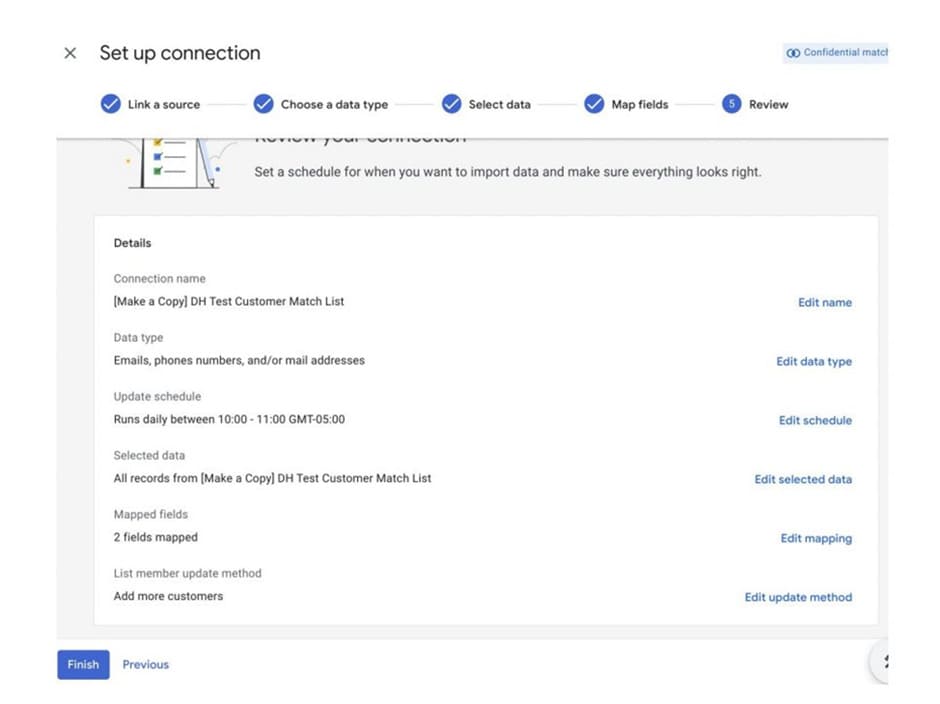Viewport: 940px width, 704px height.
Task: Go back with the Previous button
Action: click(146, 664)
